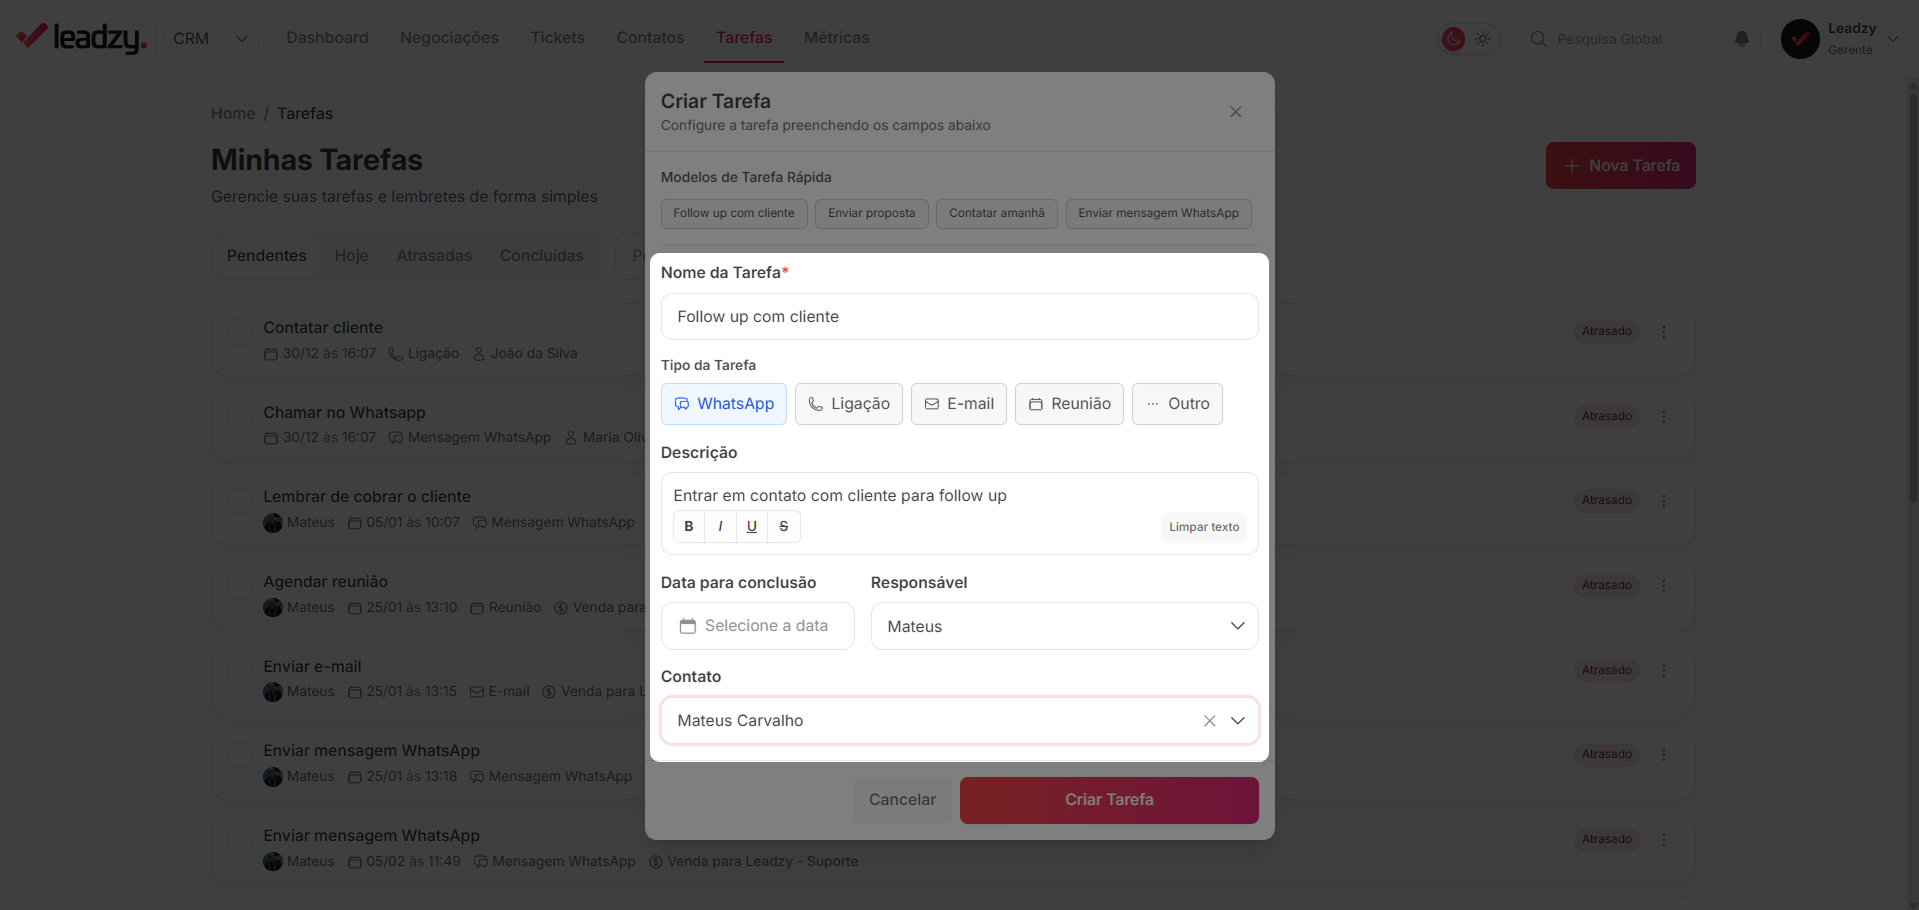Apply the Enviar mensagem WhatsApp template
The image size is (1919, 910).
1158,213
